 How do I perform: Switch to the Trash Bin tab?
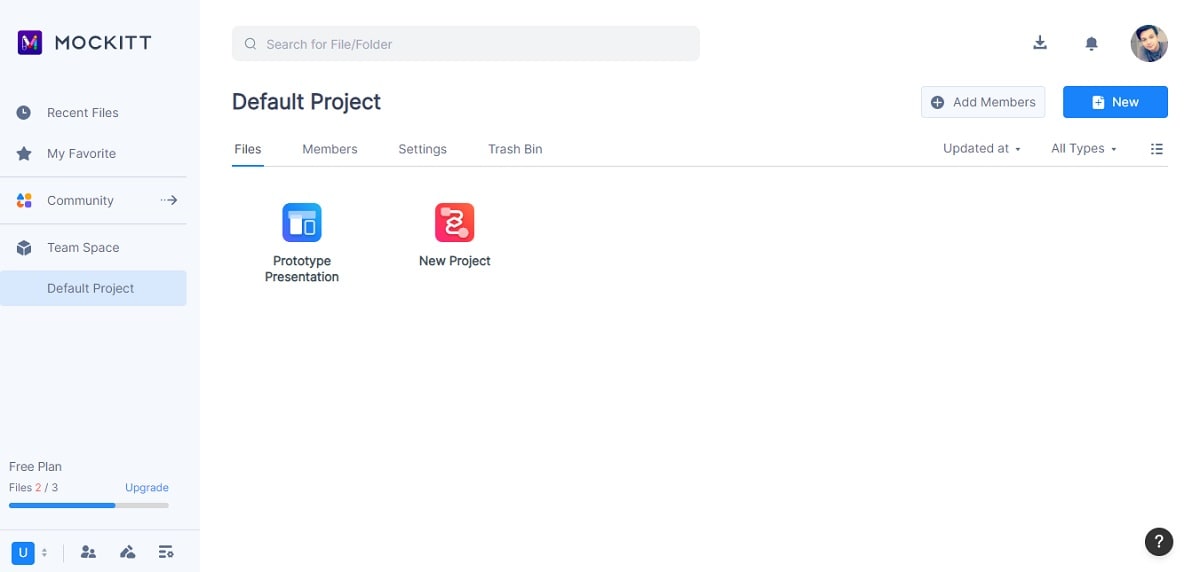pos(515,149)
